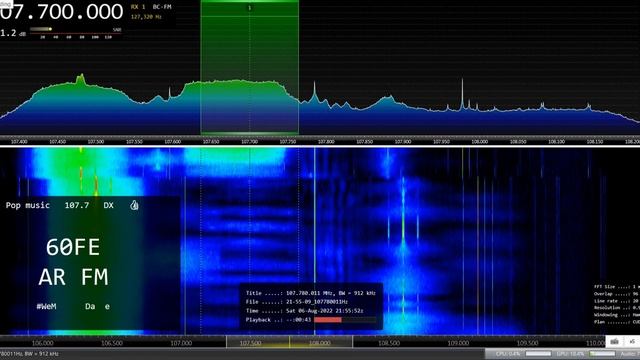Viewport: 640px width, 360px height.
Task: Click the File name line 21-55-09
Action: pyautogui.click(x=297, y=302)
